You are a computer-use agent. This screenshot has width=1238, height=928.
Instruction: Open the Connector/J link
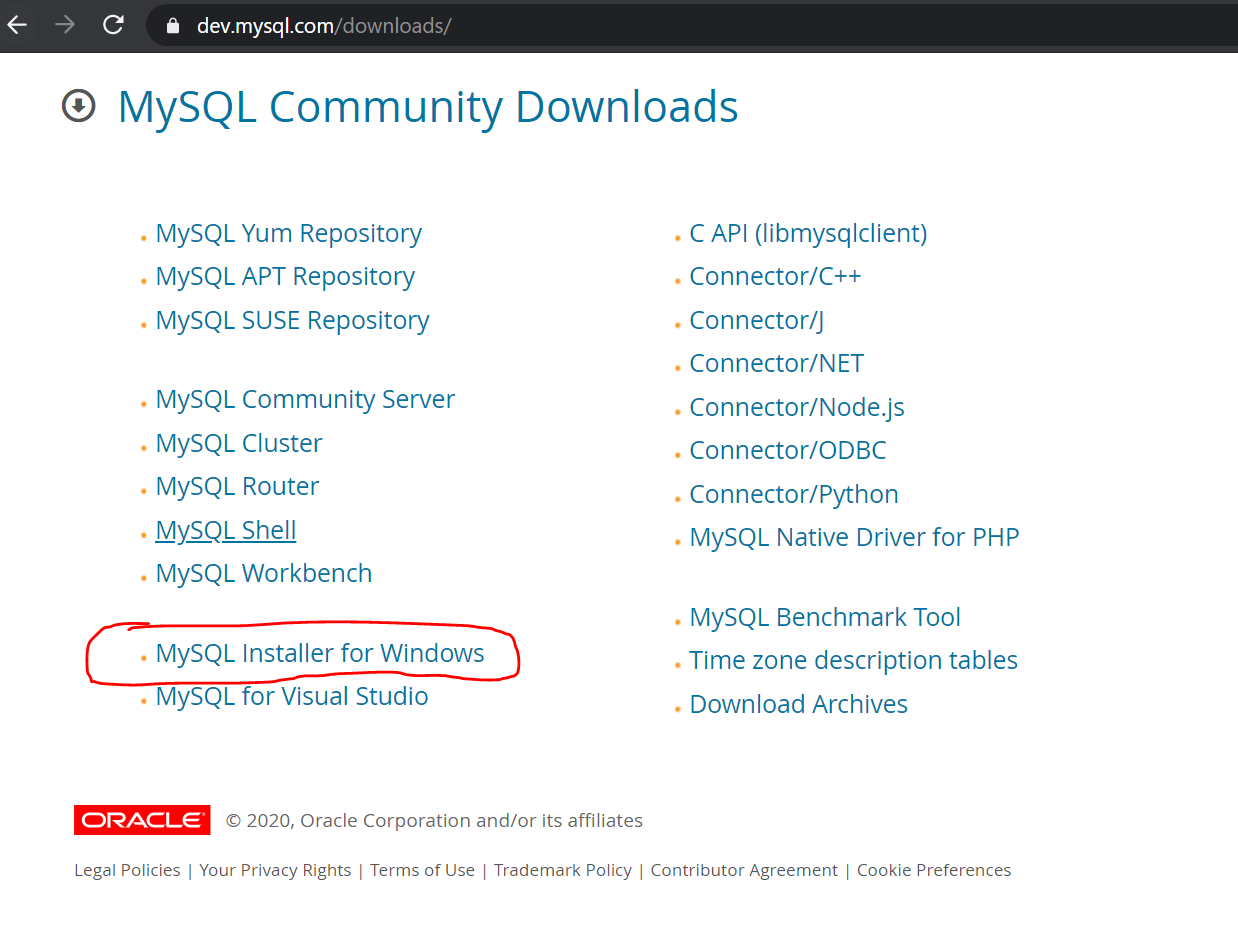(x=757, y=321)
